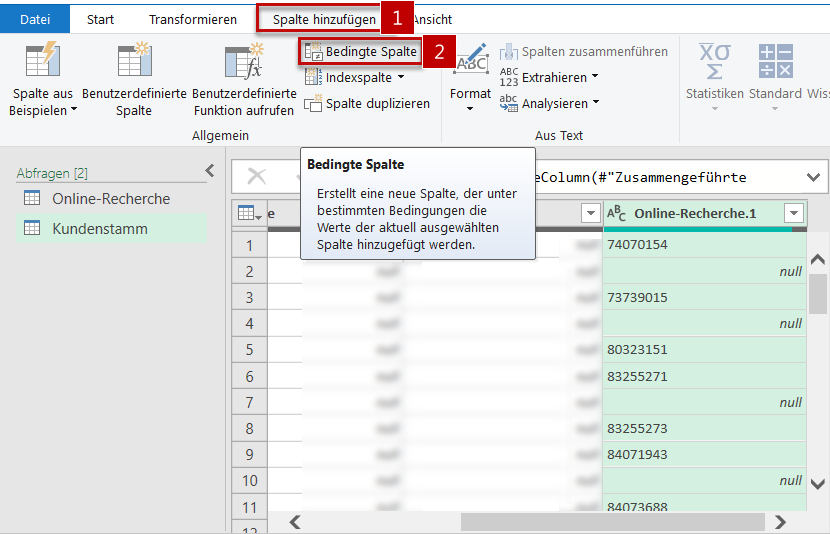Click the Abfragen [2] heading

point(52,173)
